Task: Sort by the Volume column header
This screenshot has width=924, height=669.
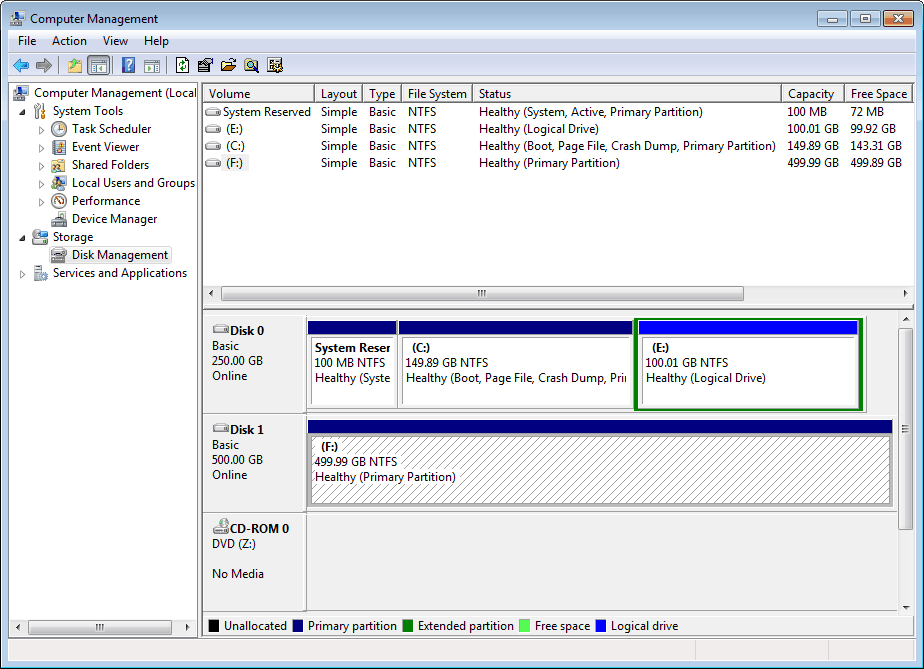Action: pyautogui.click(x=258, y=94)
